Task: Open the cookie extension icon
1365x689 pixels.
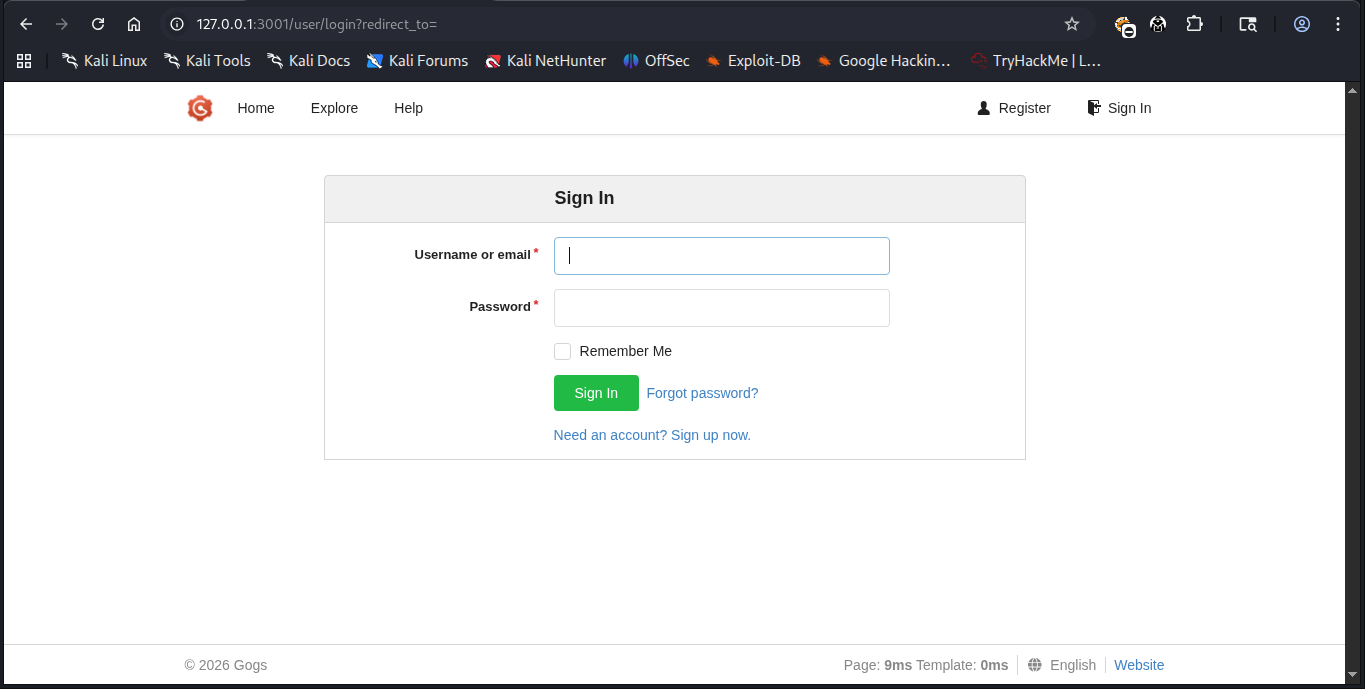Action: click(1125, 25)
